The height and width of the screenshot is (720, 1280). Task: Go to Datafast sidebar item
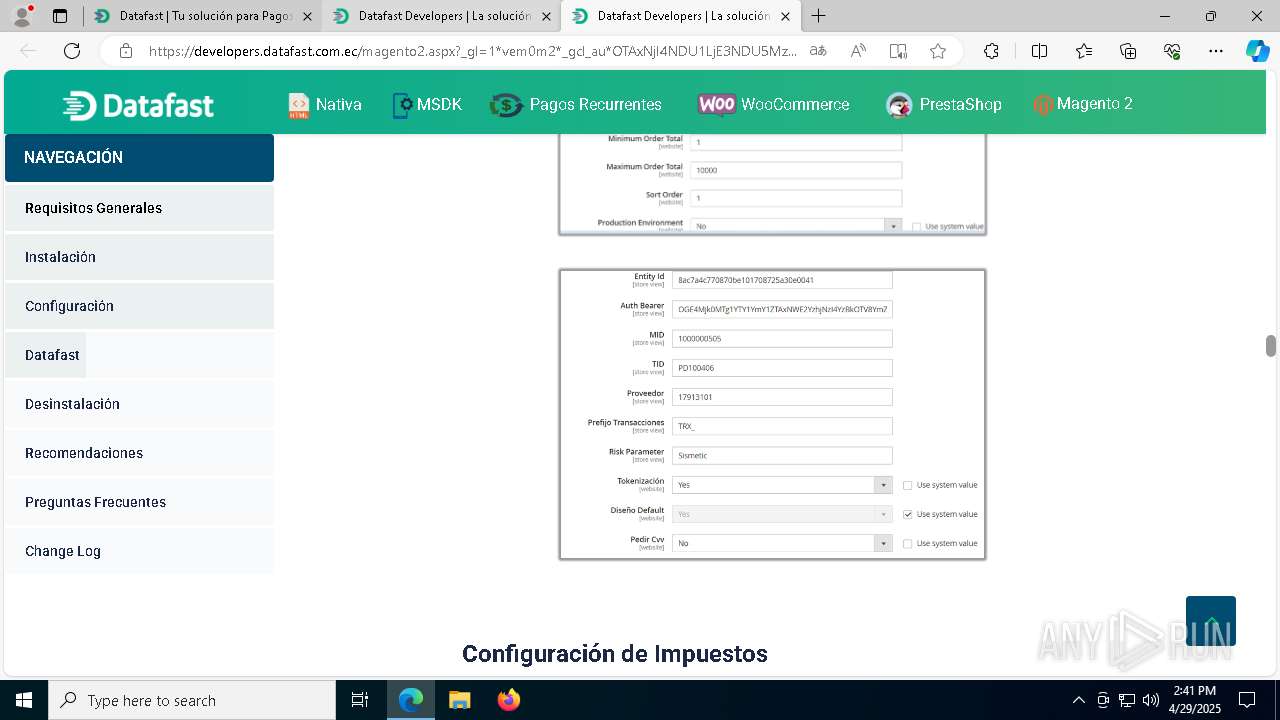pos(45,355)
